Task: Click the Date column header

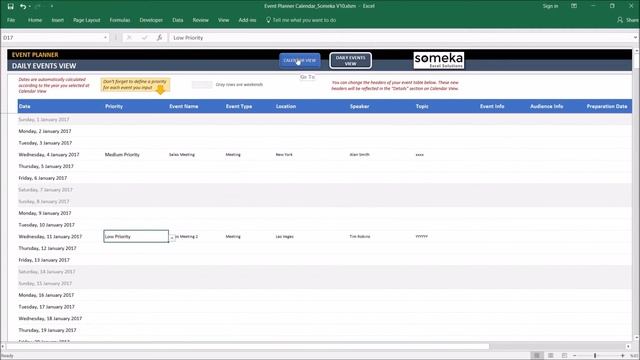Action: point(24,106)
